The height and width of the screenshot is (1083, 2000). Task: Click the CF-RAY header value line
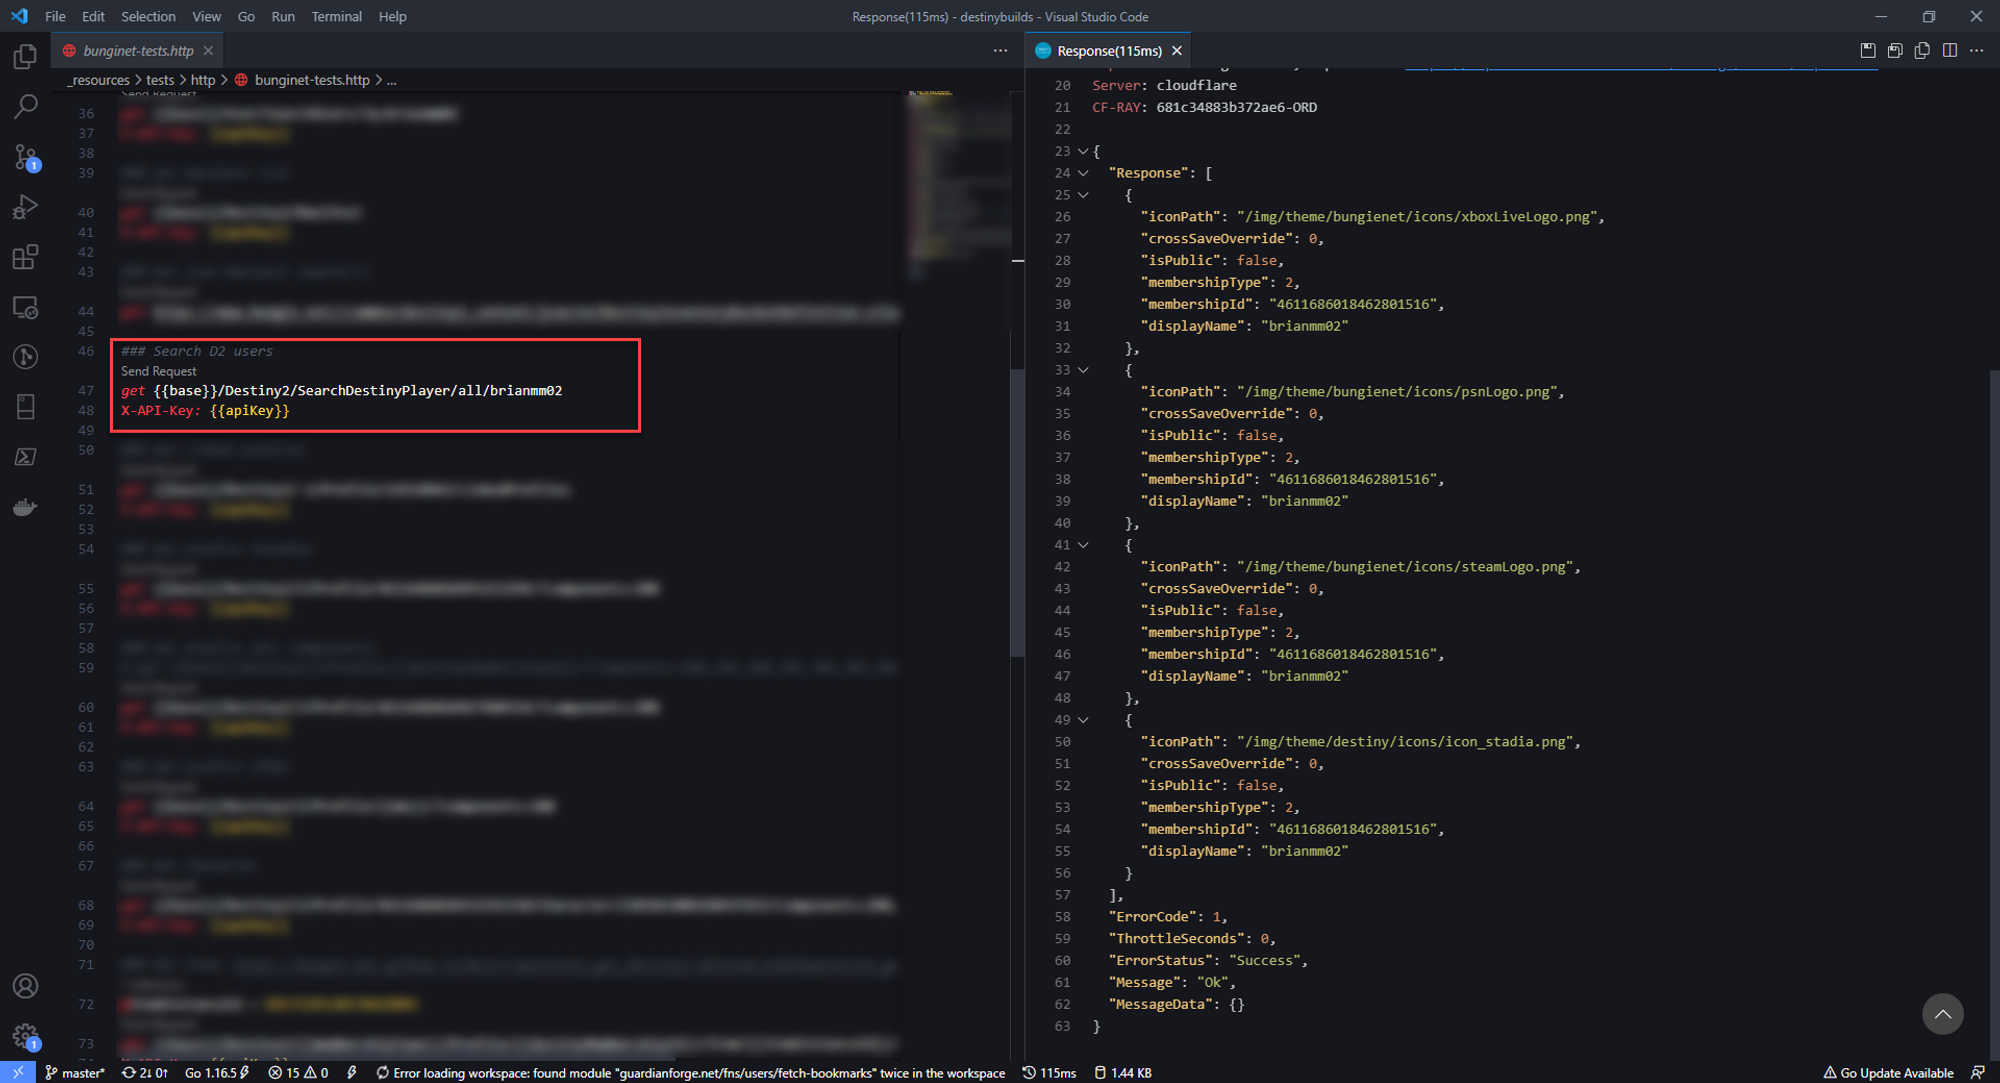point(1204,107)
